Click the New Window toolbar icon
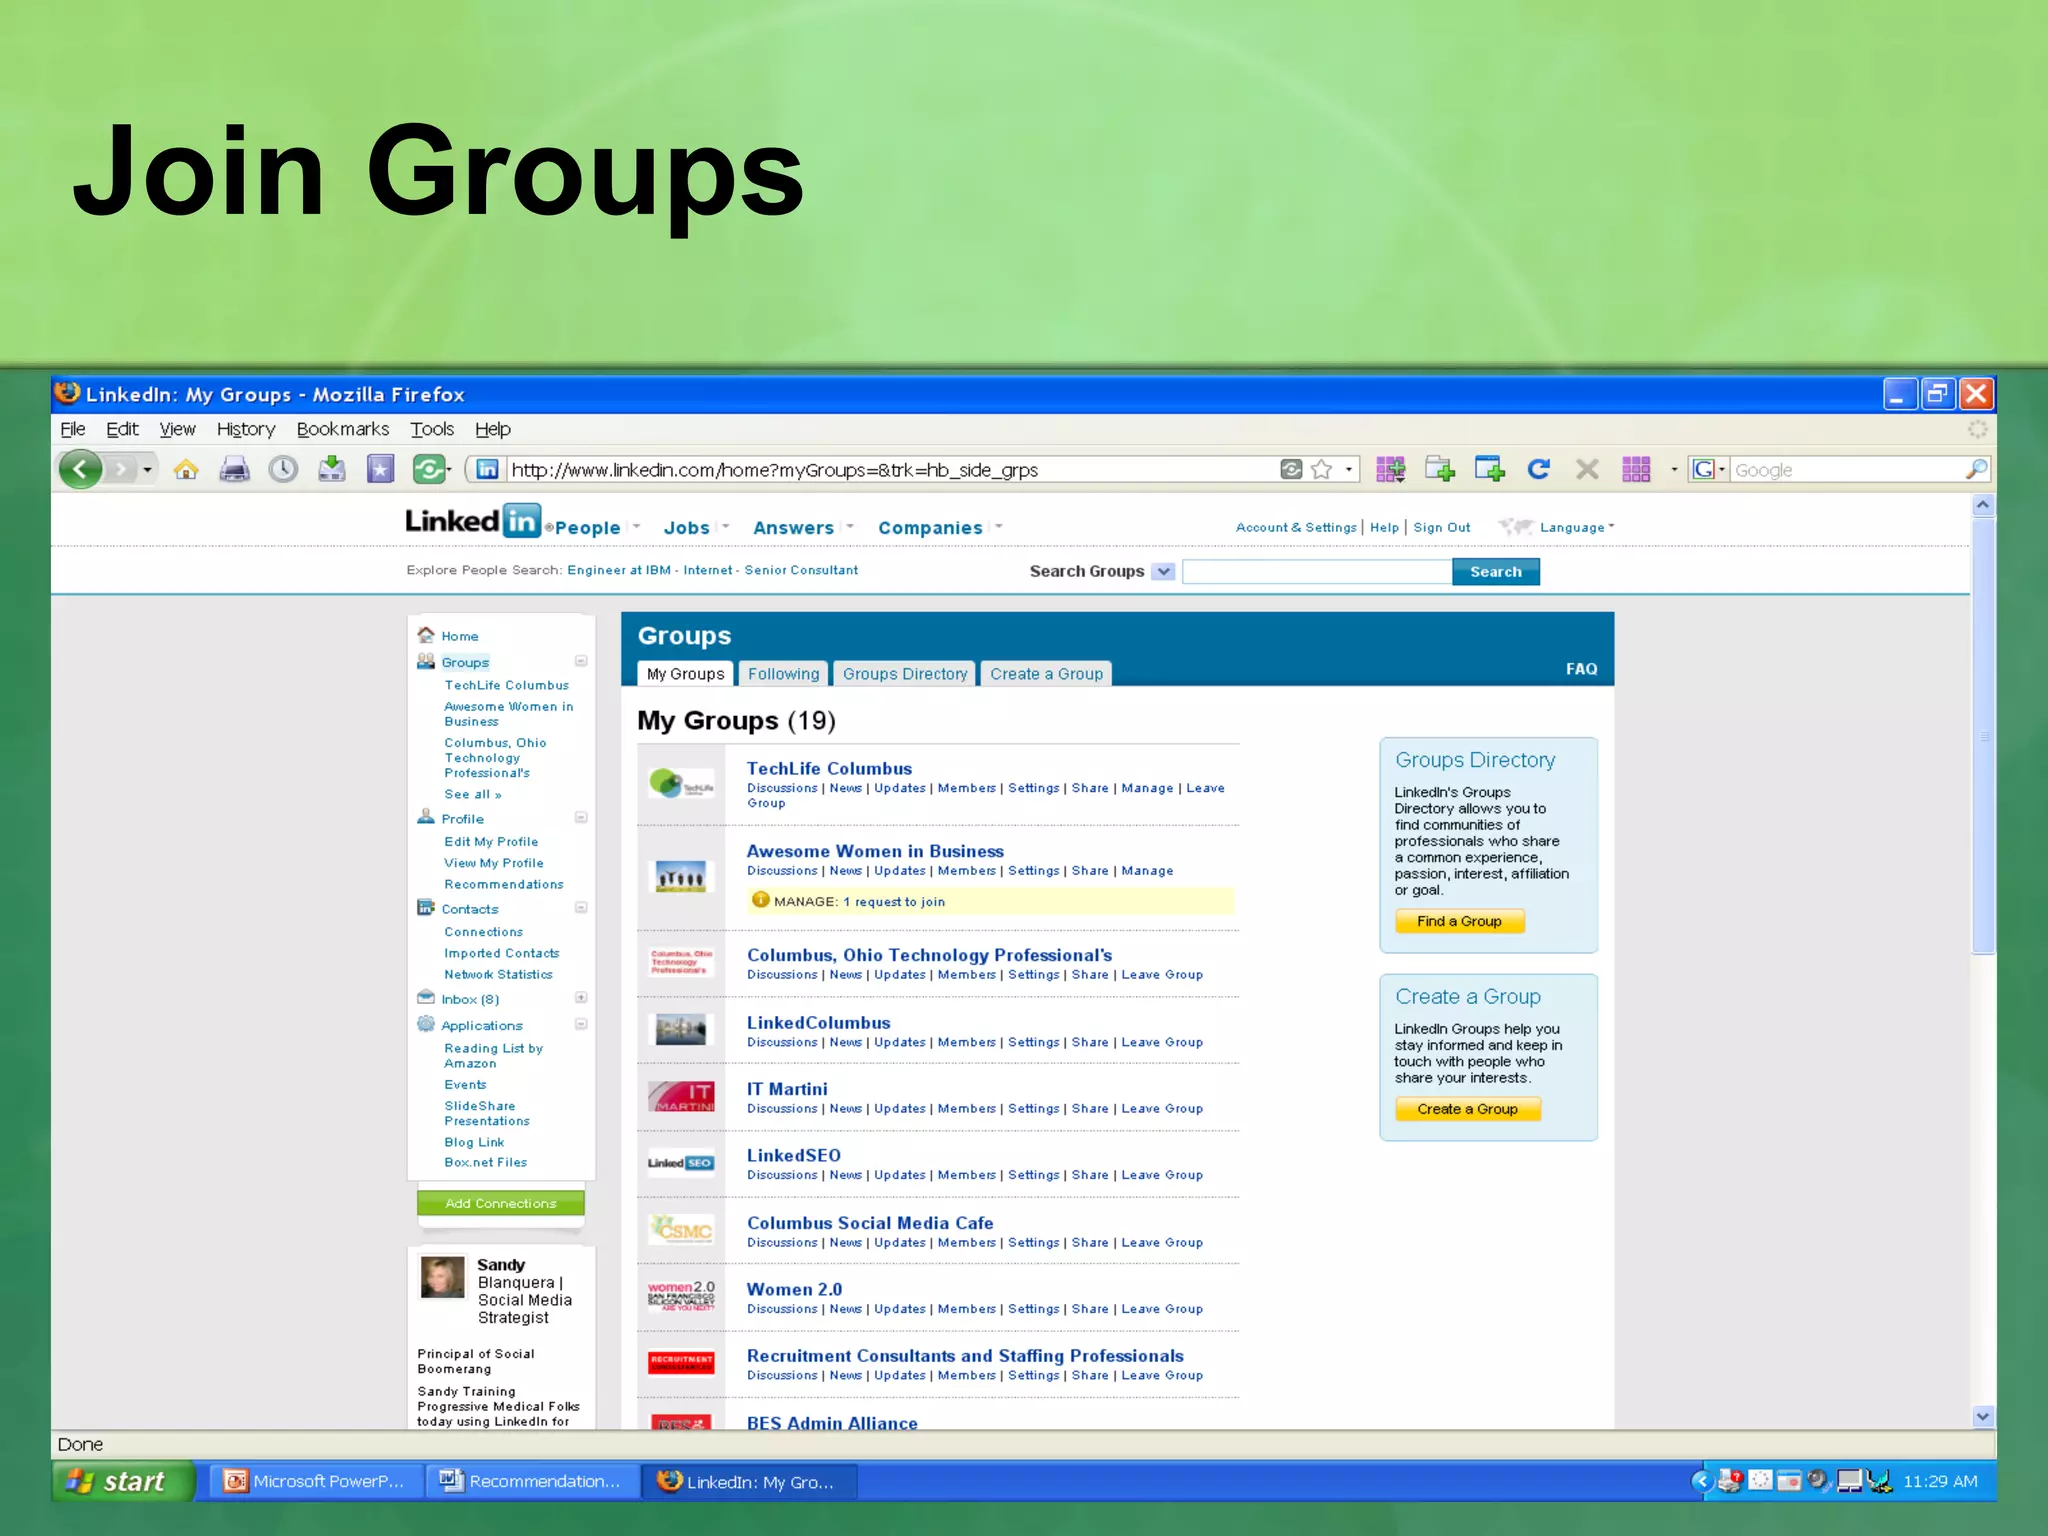 1490,469
